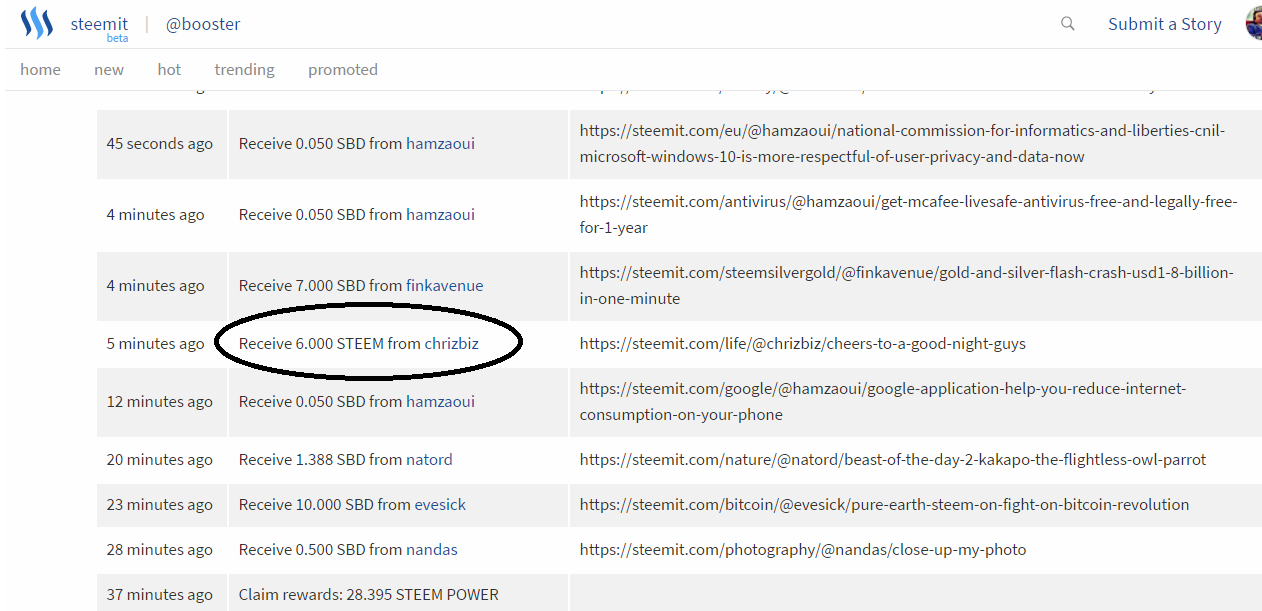Open hamzaoui link in 45 seconds ago row
1262x611 pixels.
440,143
